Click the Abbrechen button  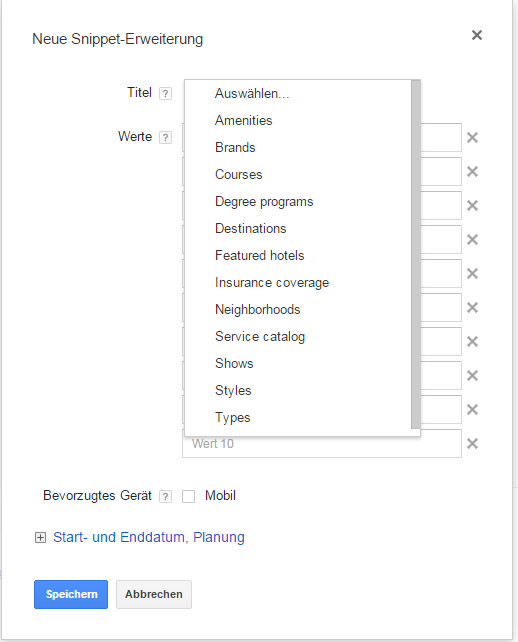tap(154, 594)
